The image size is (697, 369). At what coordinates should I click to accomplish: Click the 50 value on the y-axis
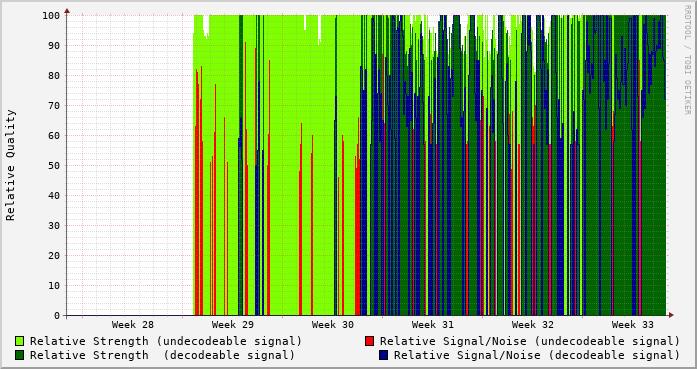(54, 165)
